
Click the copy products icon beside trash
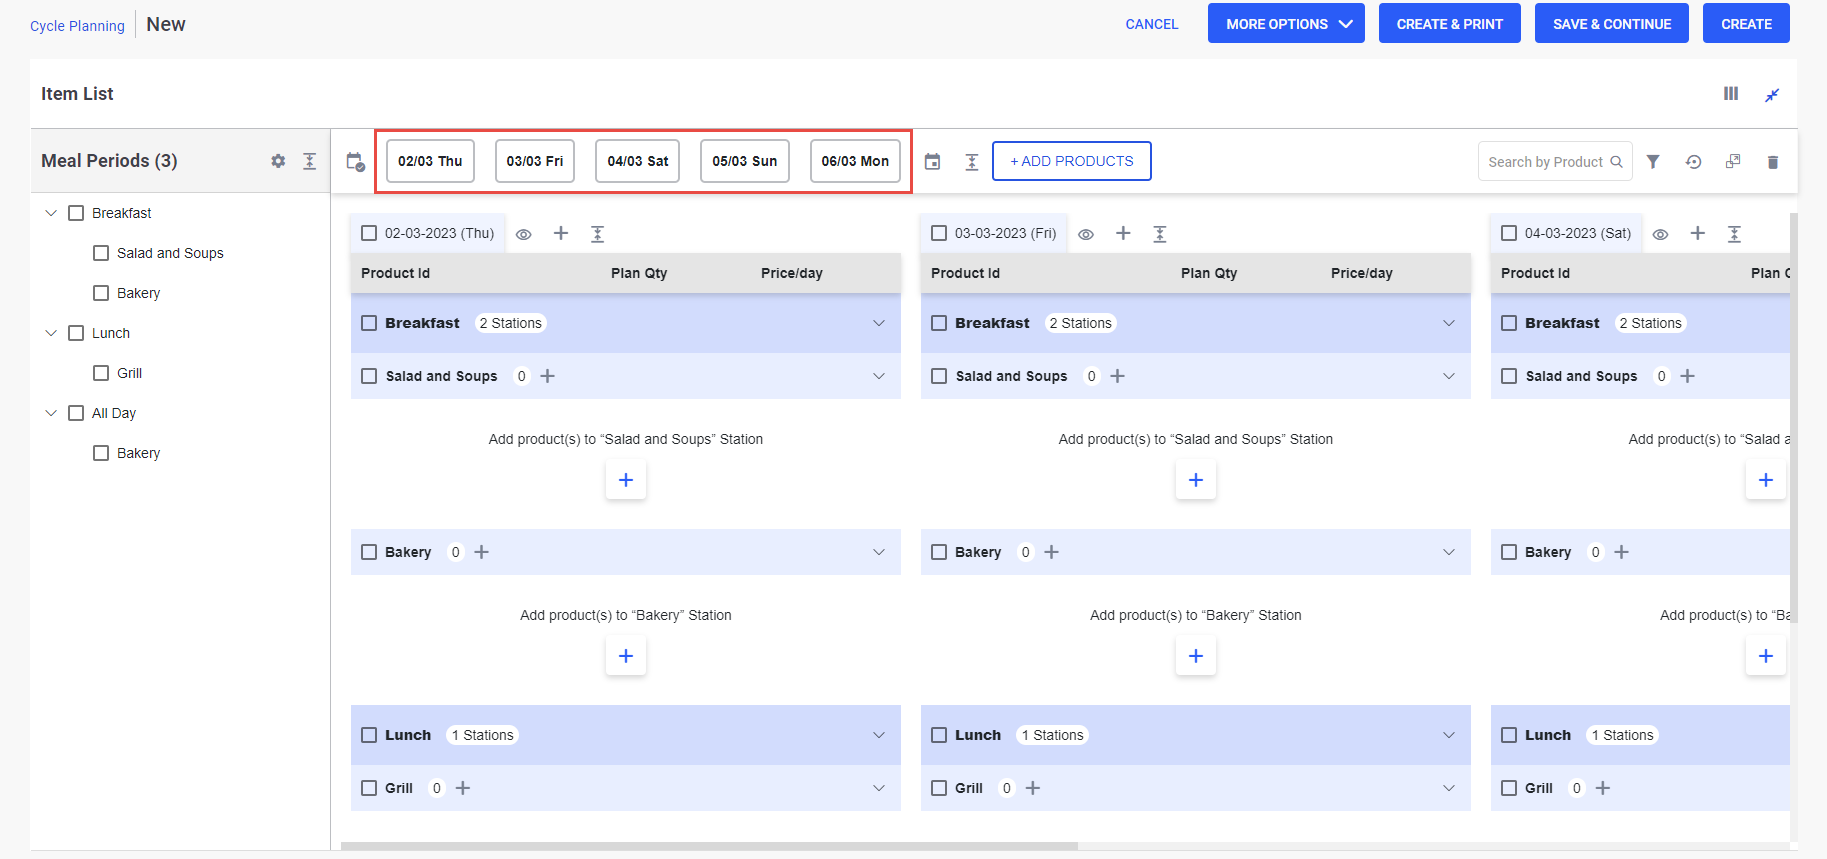coord(1733,162)
